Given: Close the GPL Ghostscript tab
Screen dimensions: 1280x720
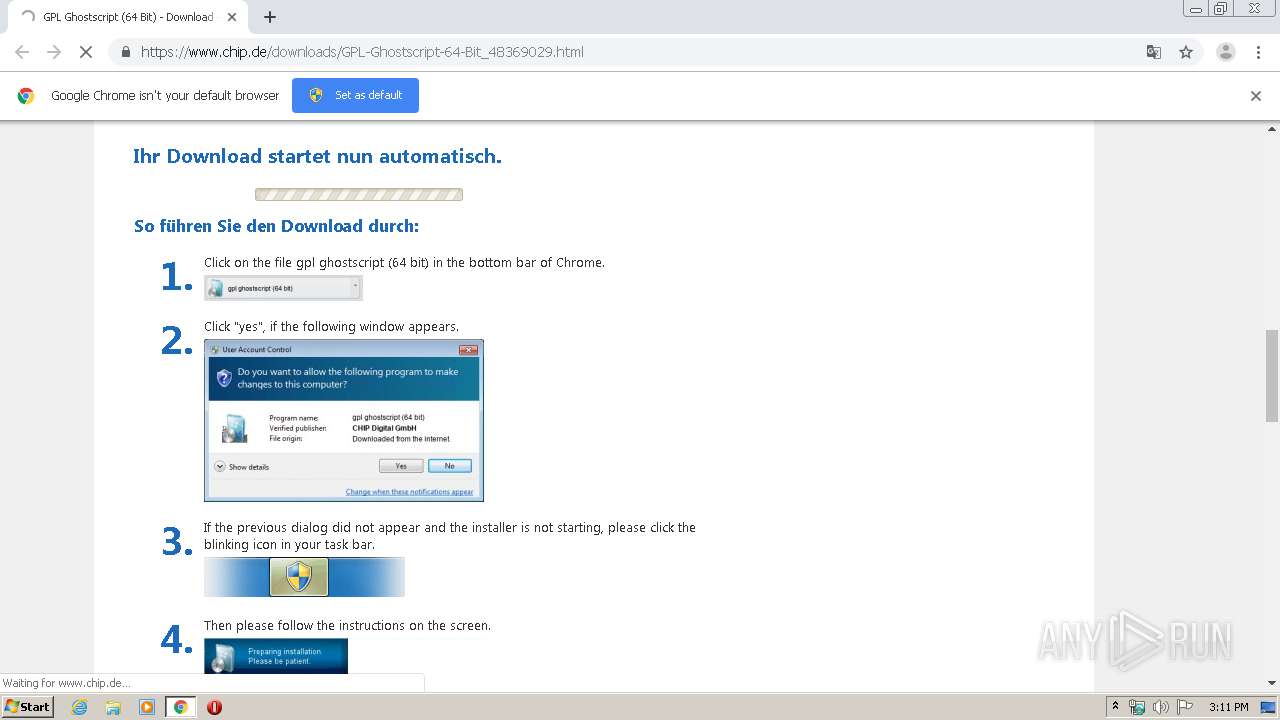Looking at the screenshot, I should (x=232, y=17).
